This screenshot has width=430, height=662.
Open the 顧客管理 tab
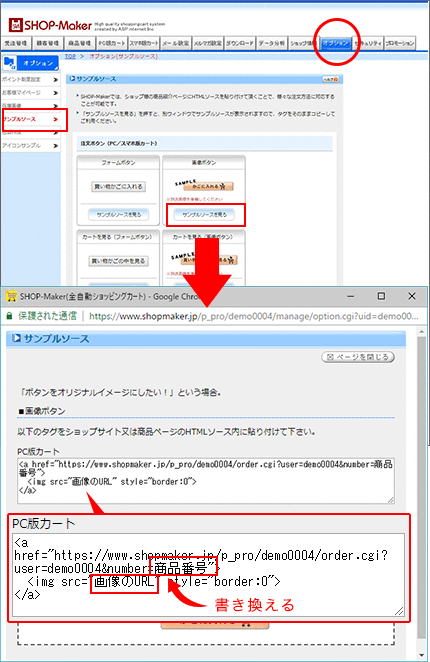click(48, 43)
